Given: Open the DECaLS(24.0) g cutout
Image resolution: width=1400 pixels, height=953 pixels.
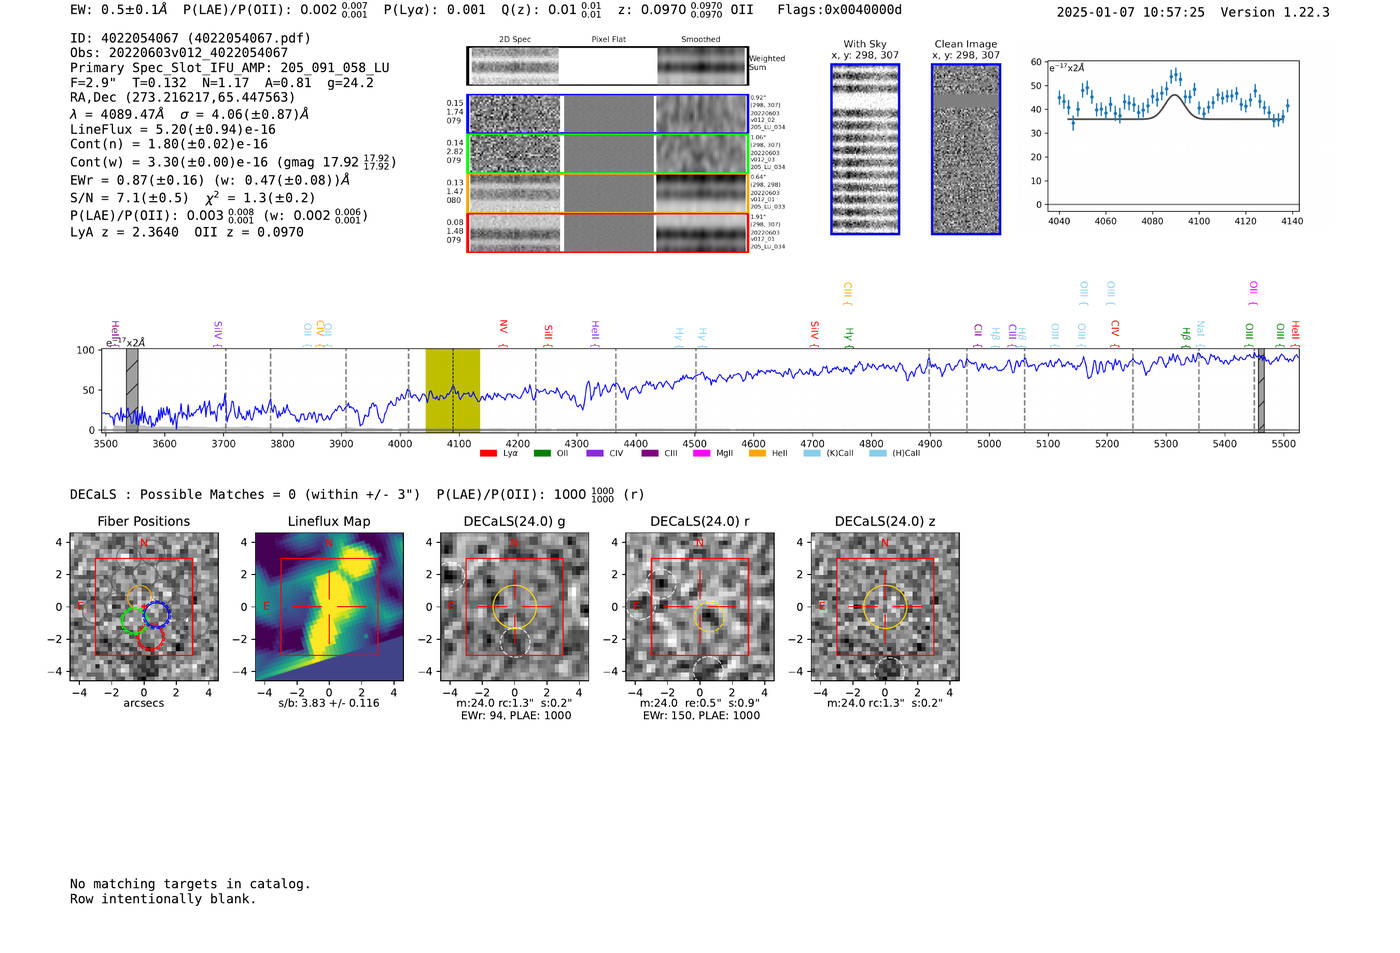Looking at the screenshot, I should (514, 606).
